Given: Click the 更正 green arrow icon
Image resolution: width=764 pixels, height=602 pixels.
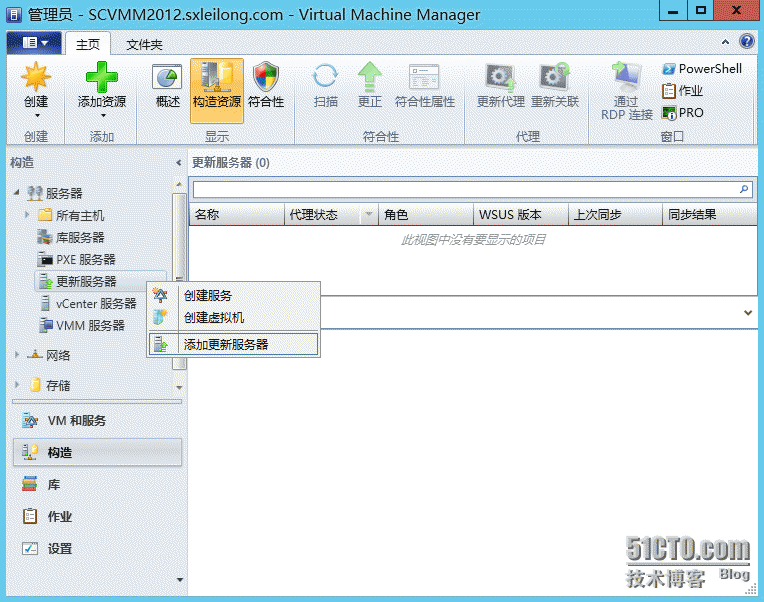Looking at the screenshot, I should (370, 77).
